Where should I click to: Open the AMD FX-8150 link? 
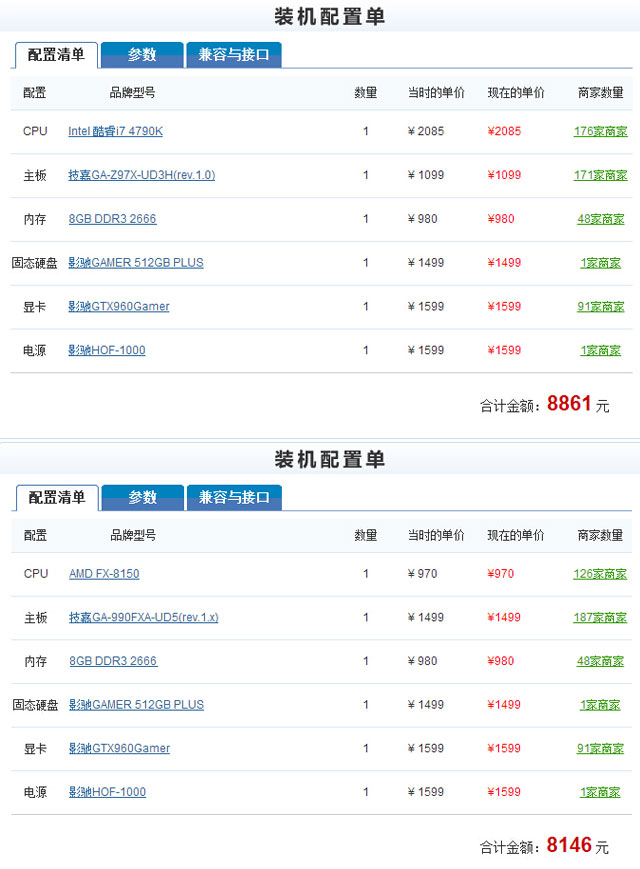click(104, 574)
